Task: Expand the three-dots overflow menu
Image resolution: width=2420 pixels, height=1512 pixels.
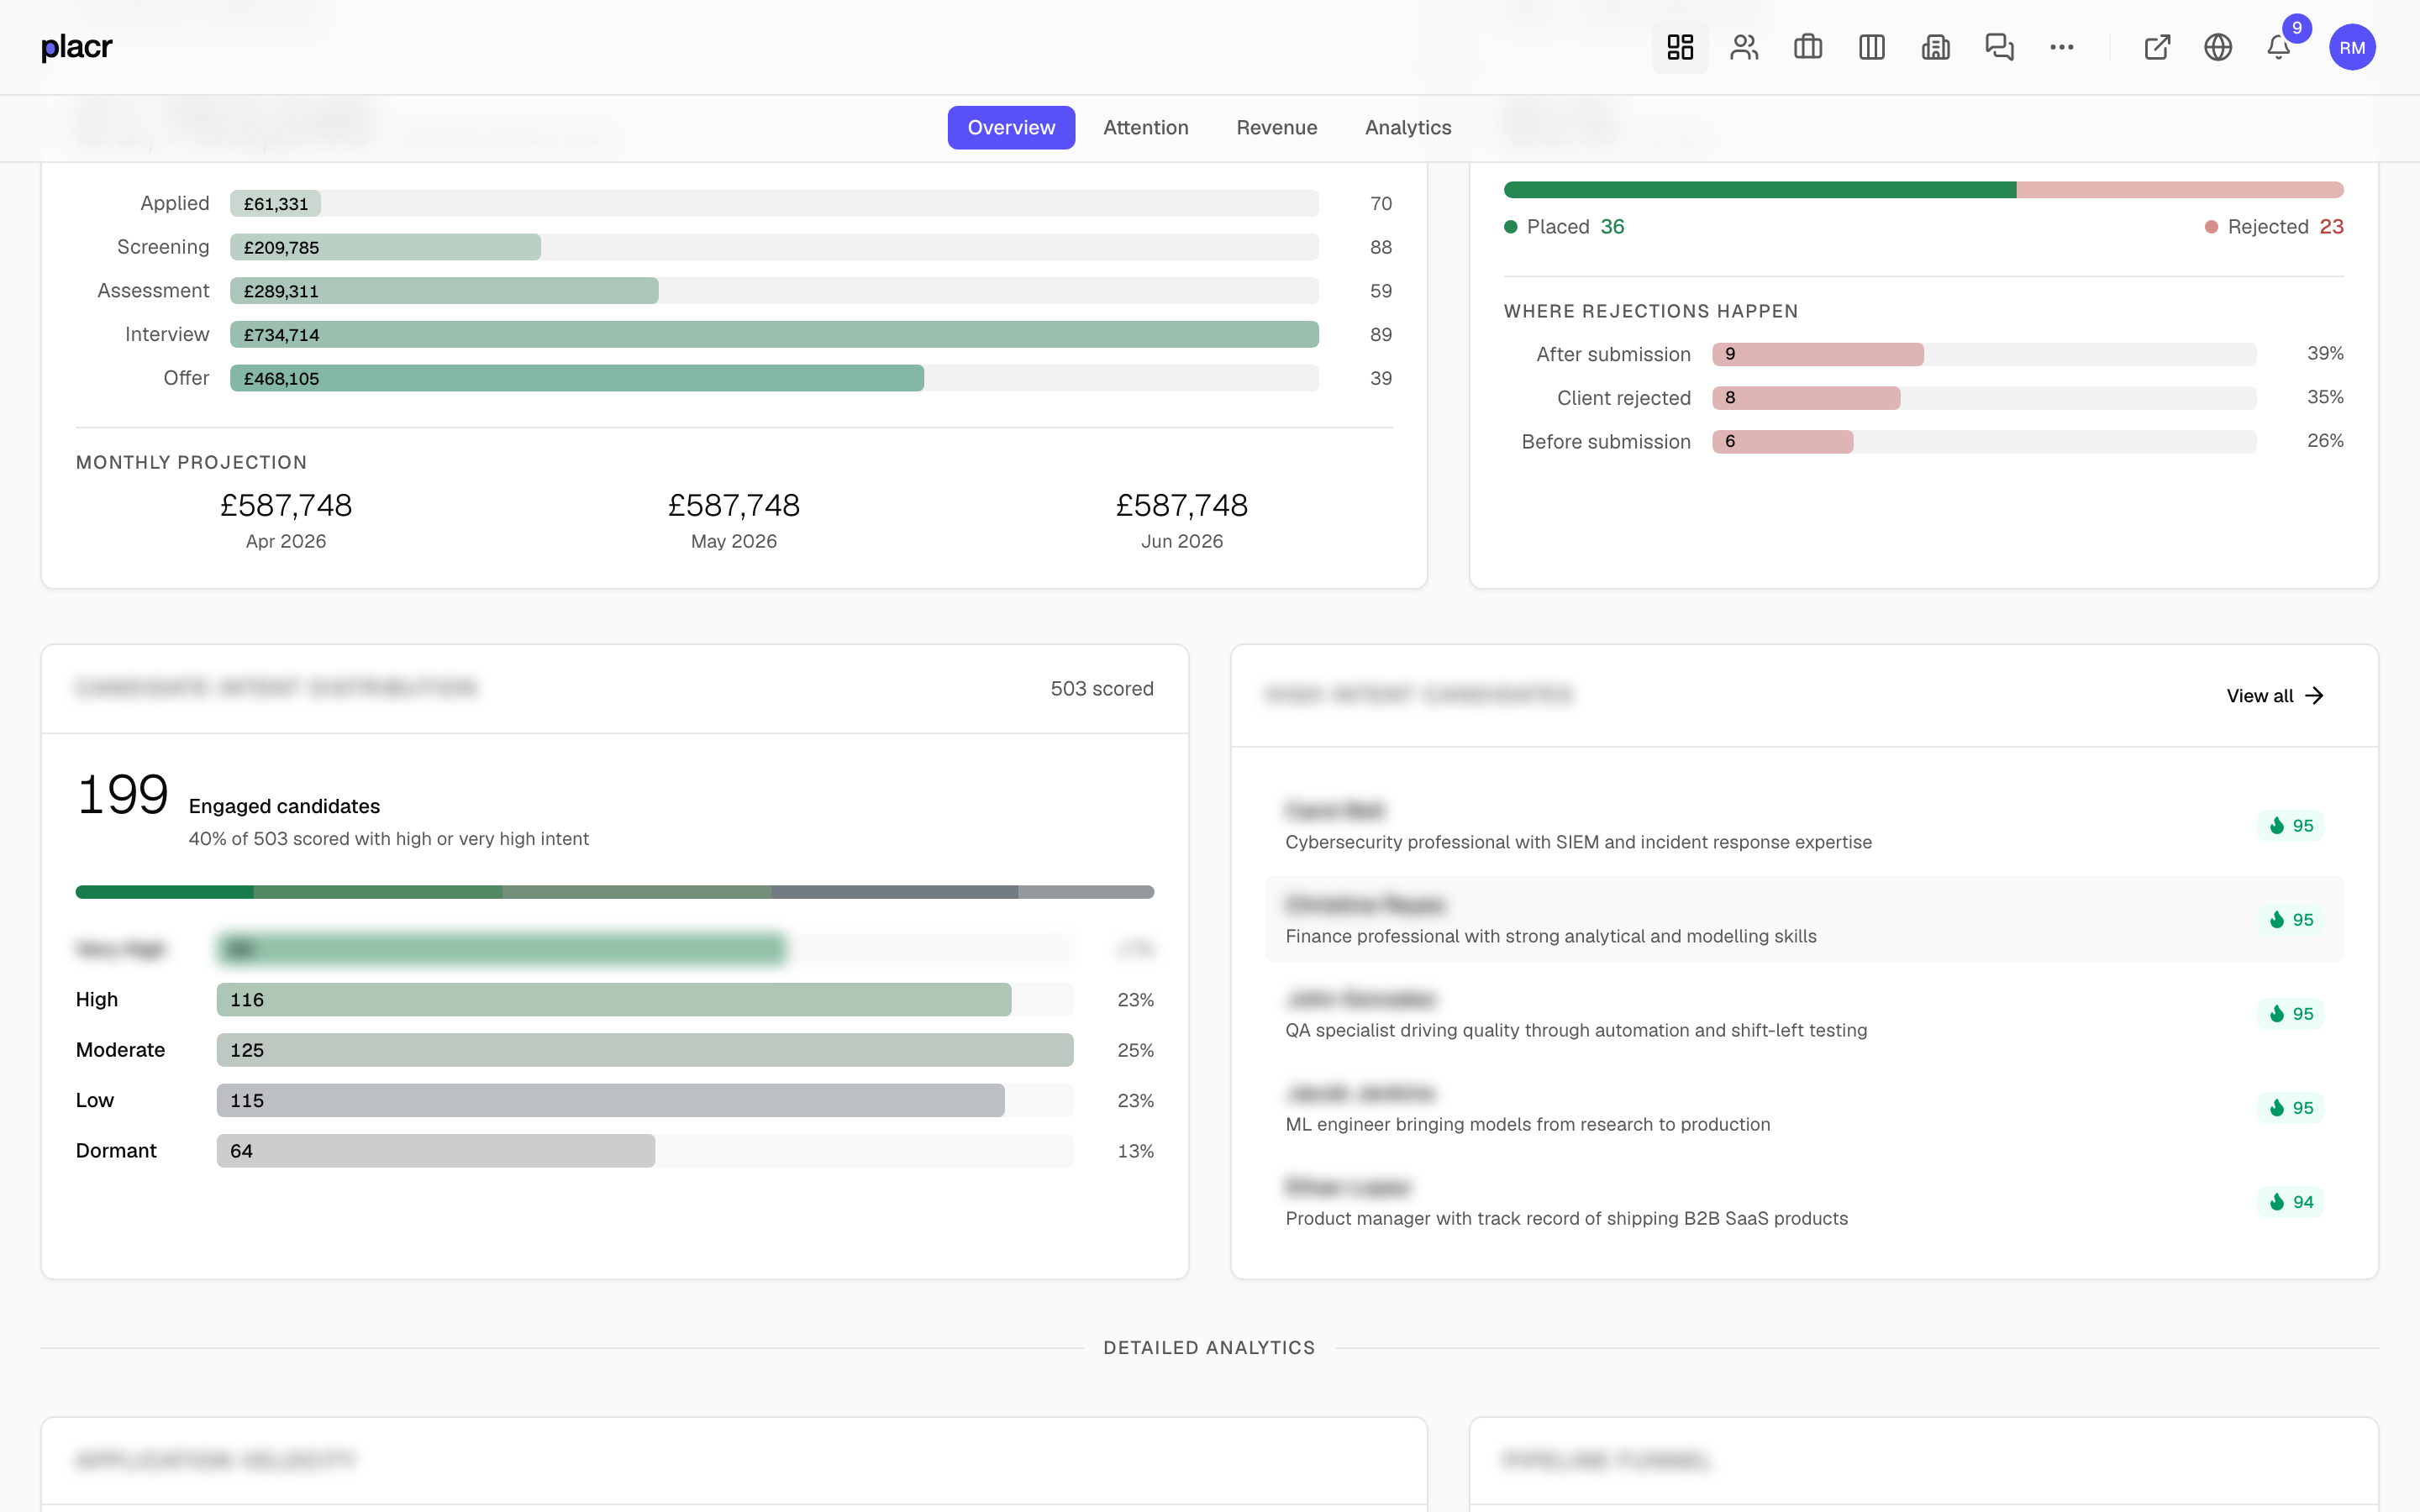Action: coord(2062,47)
